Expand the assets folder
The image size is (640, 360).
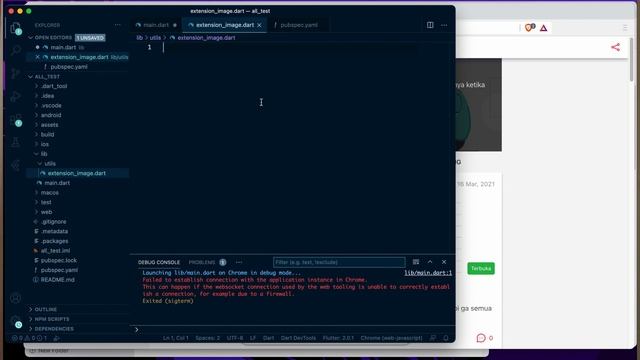49,125
